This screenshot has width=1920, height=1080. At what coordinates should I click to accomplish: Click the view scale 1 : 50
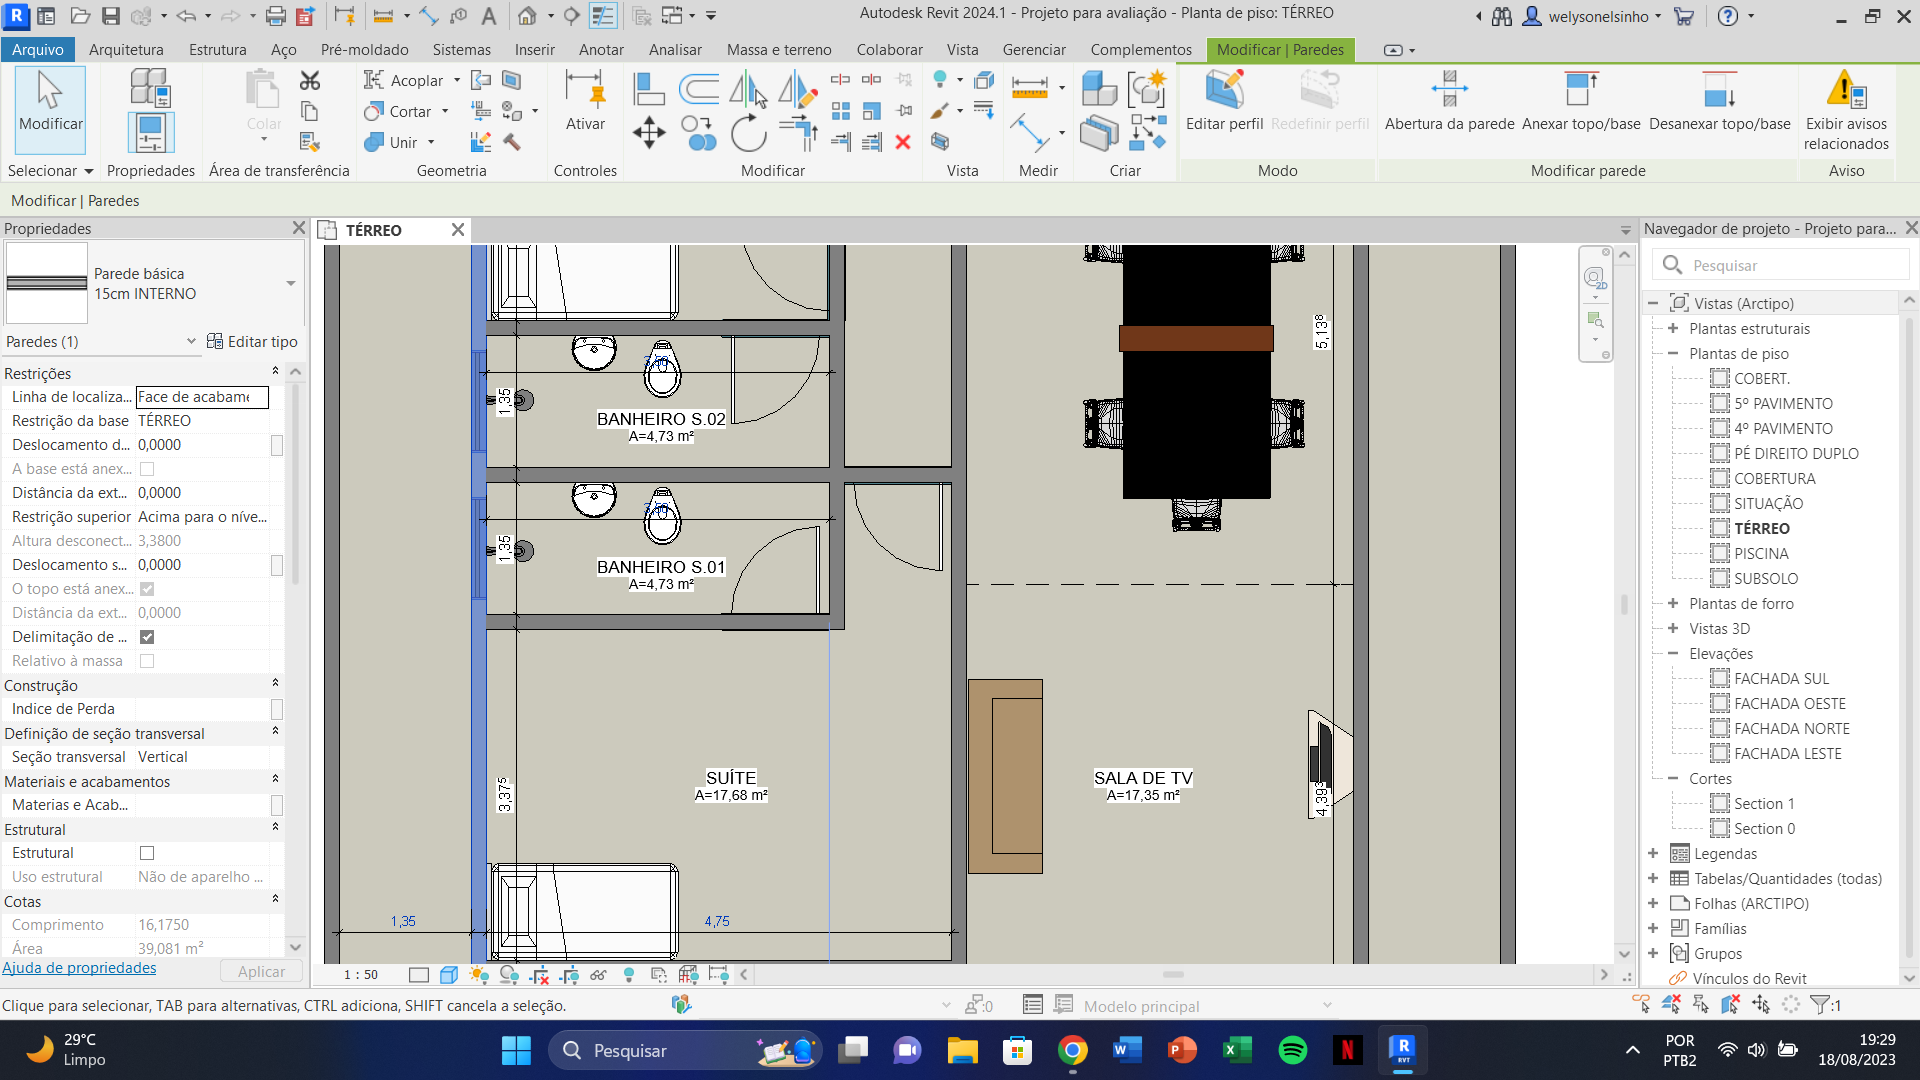coord(361,975)
